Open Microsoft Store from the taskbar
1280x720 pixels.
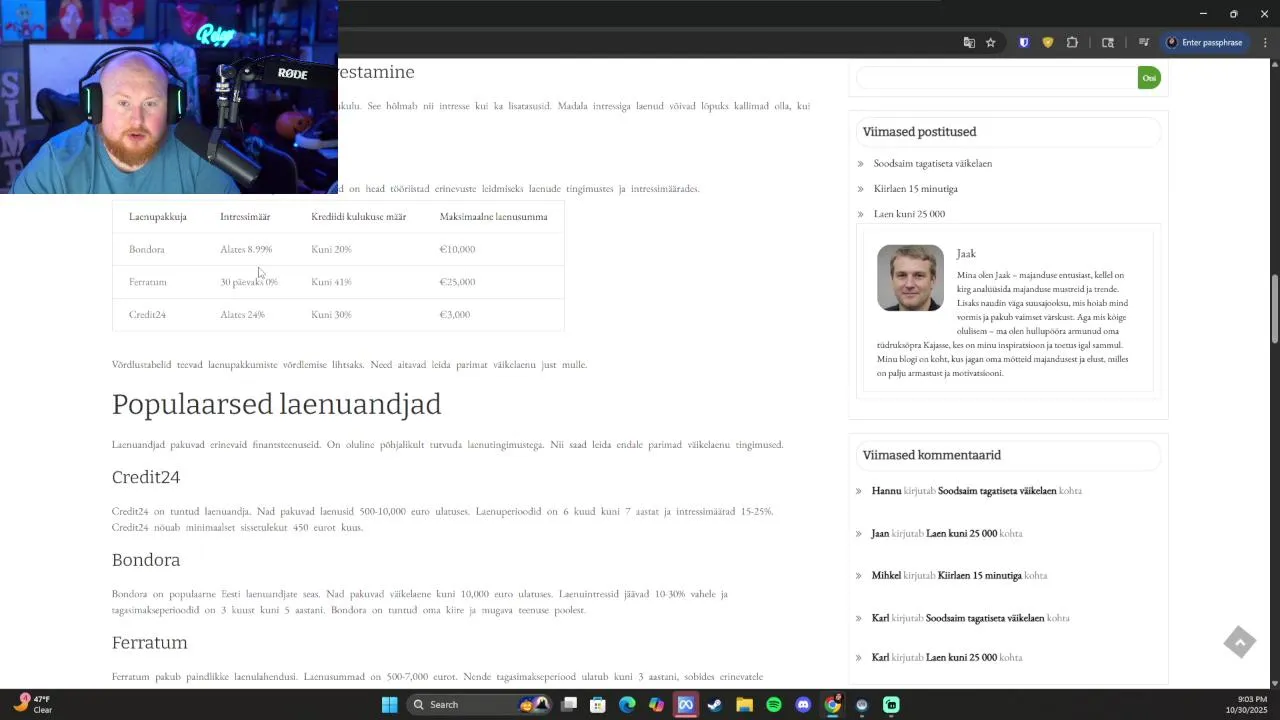[x=597, y=705]
